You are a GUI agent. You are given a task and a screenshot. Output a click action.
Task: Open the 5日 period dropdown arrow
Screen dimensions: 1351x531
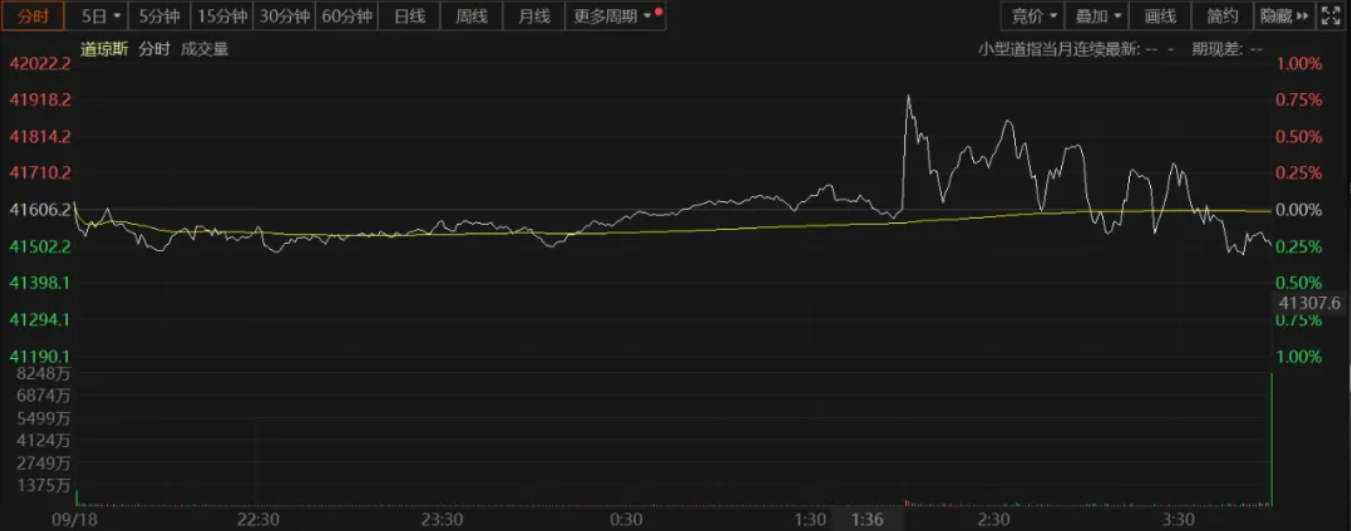coord(118,16)
